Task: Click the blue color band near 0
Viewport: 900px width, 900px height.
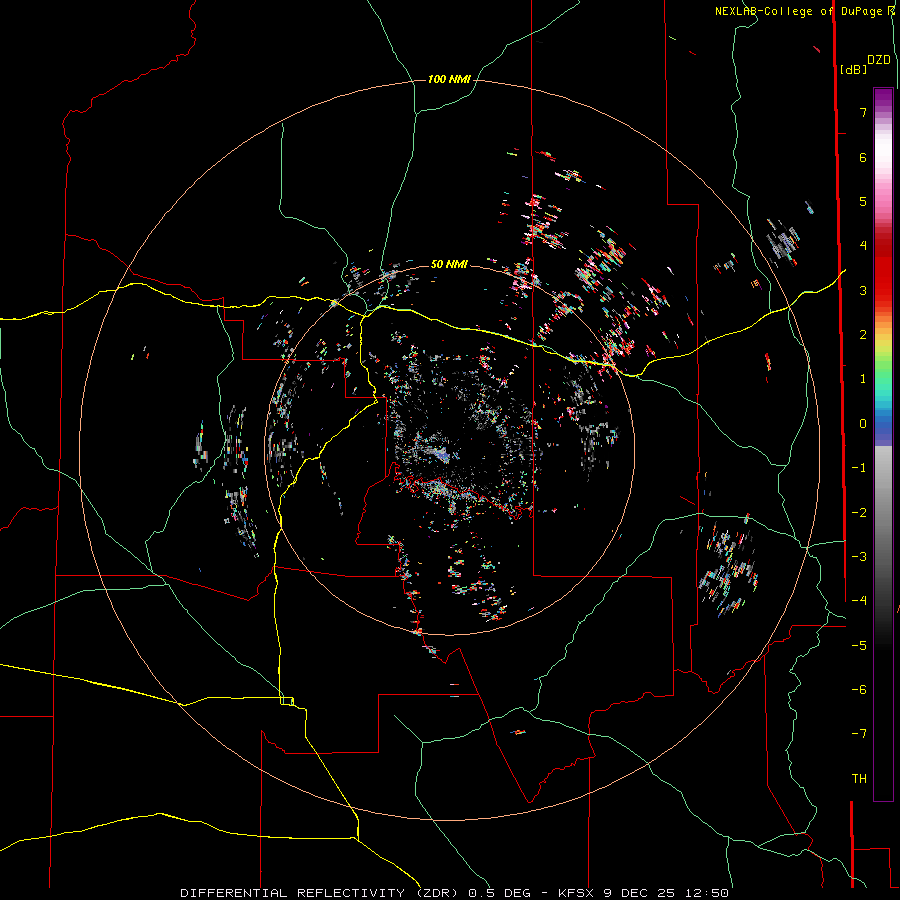Action: [x=883, y=424]
